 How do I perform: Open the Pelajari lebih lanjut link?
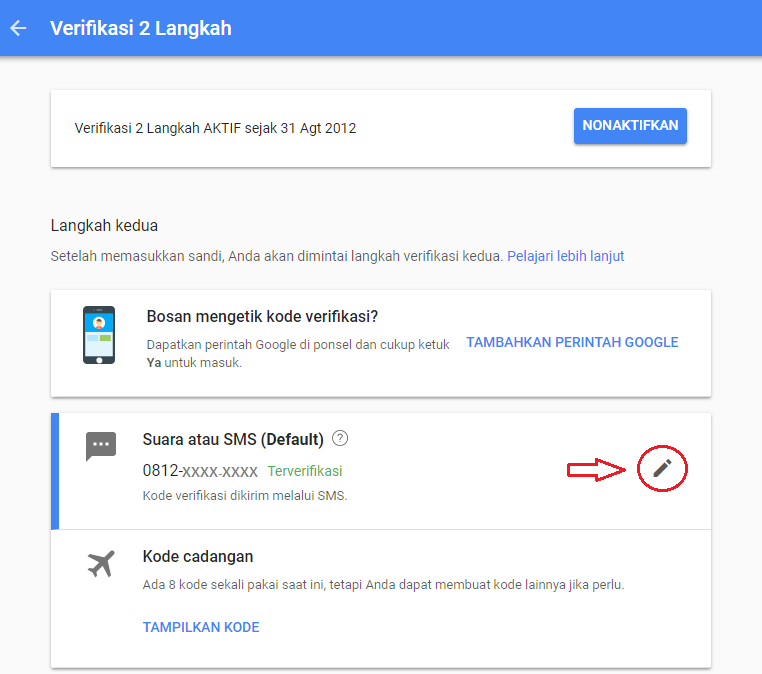566,256
